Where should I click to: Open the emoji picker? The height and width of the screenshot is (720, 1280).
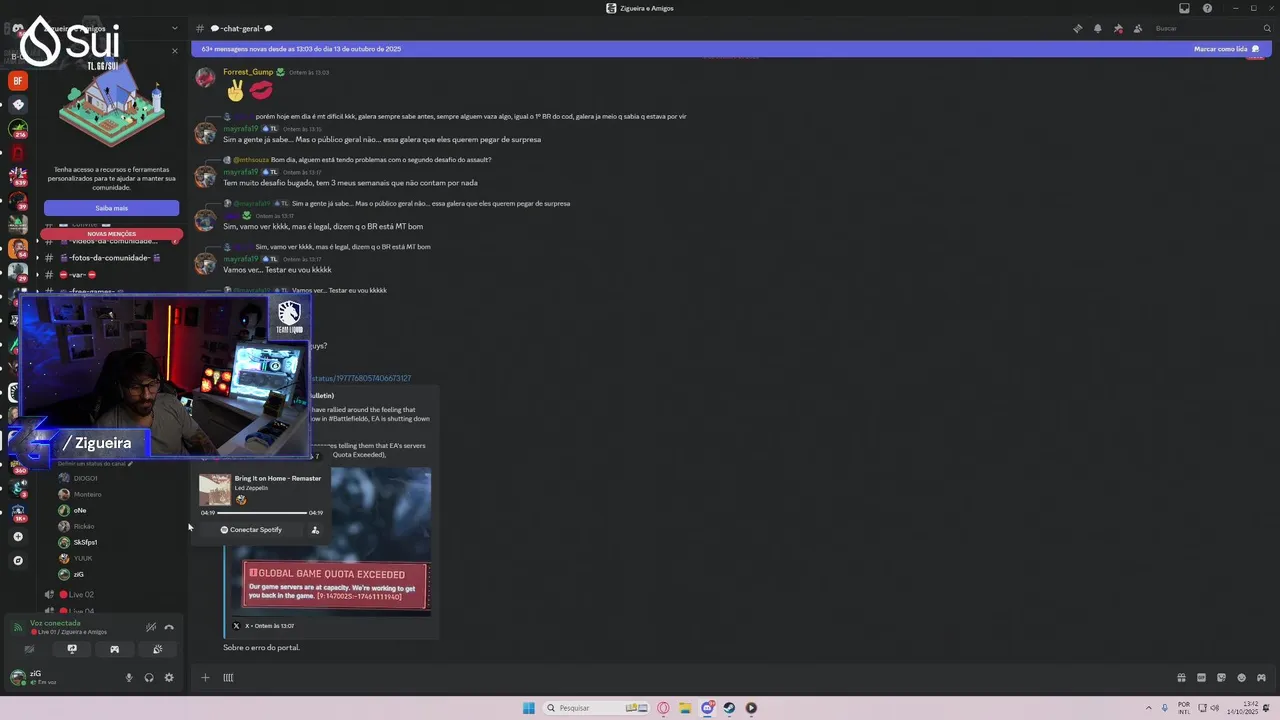pyautogui.click(x=1241, y=677)
